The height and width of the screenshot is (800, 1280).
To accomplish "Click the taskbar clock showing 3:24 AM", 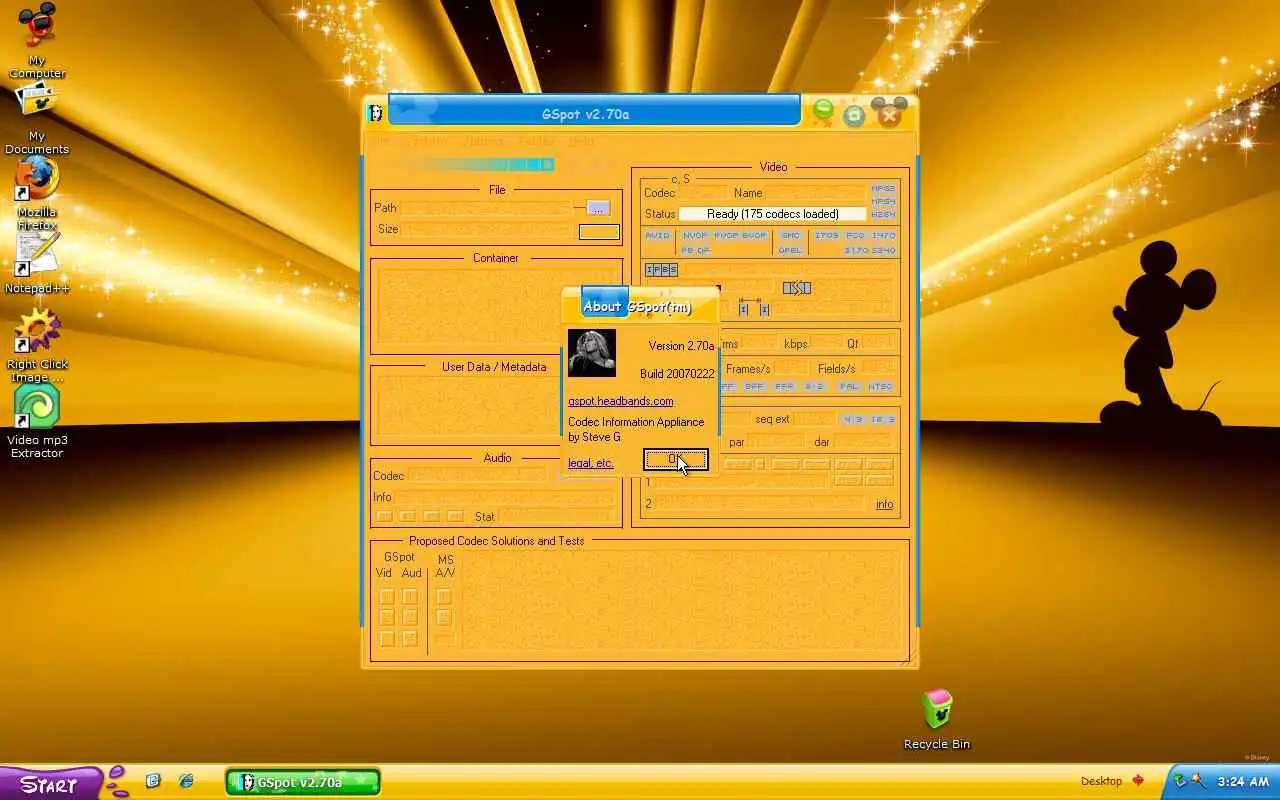I will click(1244, 781).
